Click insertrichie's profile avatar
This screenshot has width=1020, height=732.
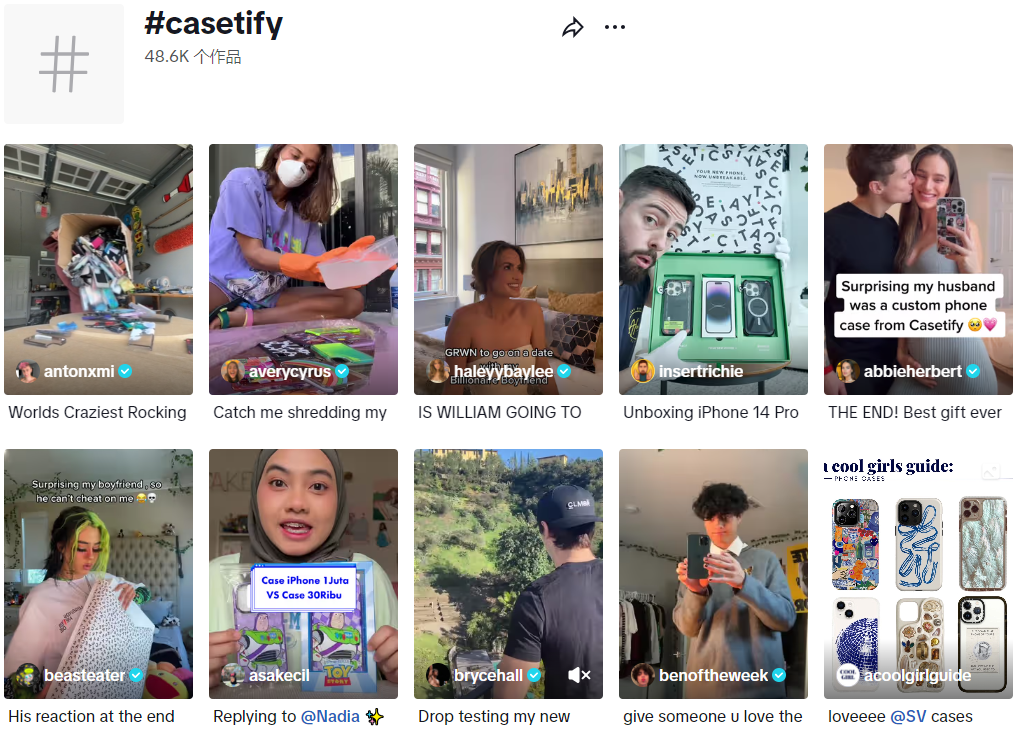643,372
